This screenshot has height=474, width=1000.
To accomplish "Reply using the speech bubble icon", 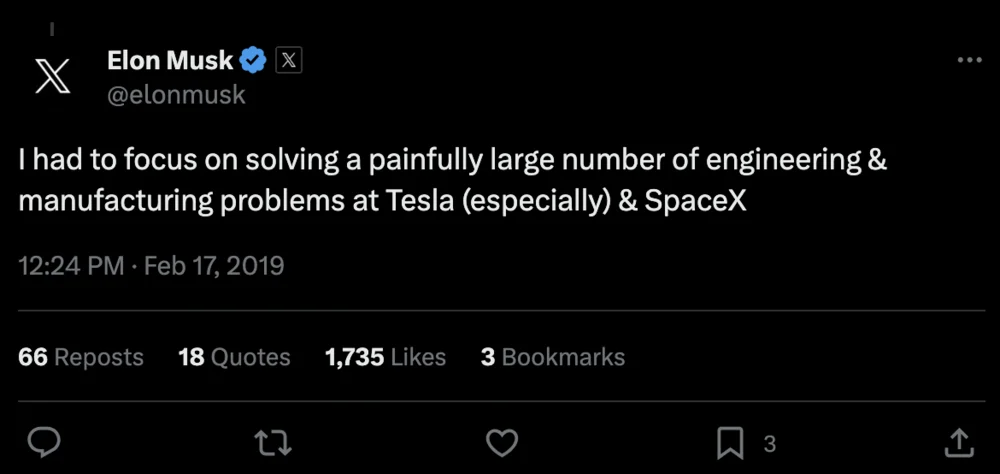I will 44,442.
